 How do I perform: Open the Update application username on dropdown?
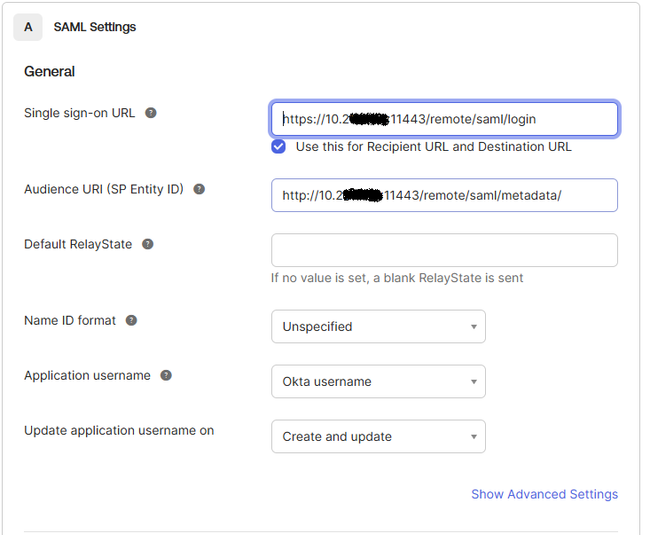(378, 436)
